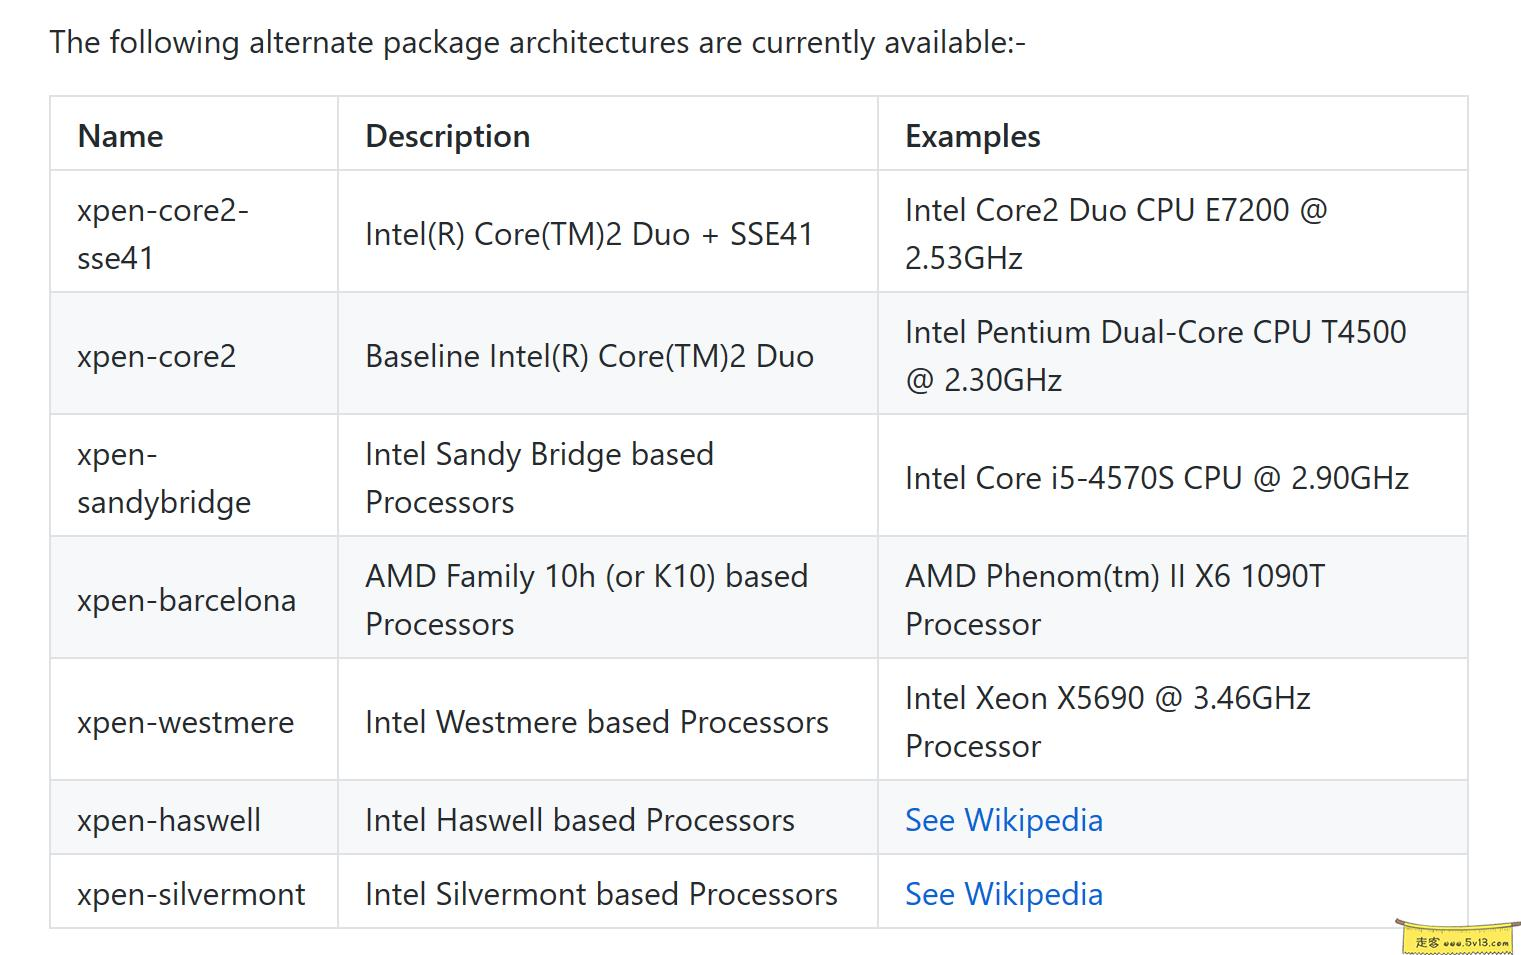Viewport: 1521px width, 955px height.
Task: Click the xpen-haswell package name
Action: click(x=168, y=820)
